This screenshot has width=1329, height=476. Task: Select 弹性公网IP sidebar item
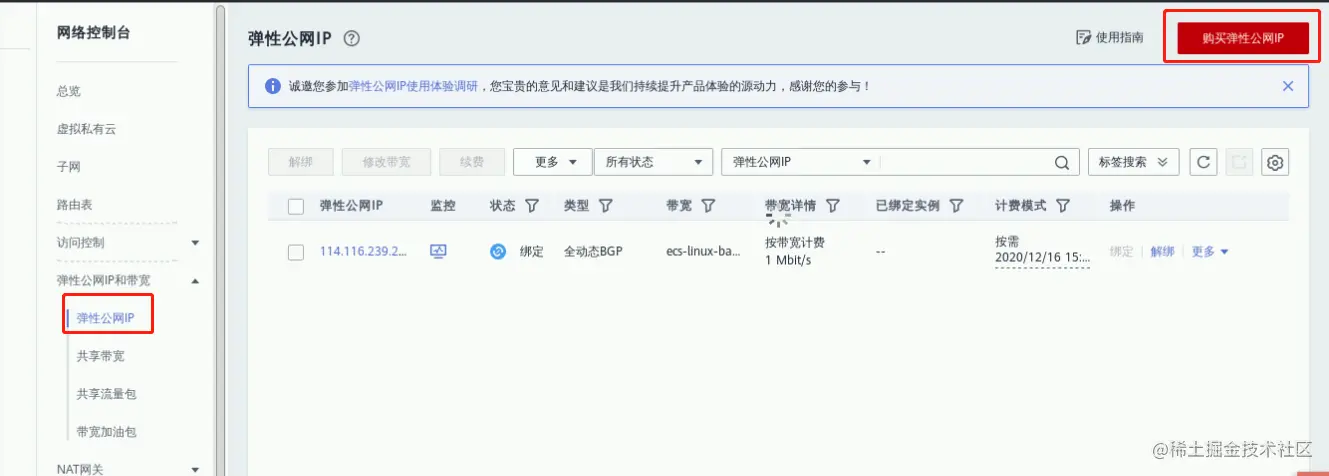point(106,318)
